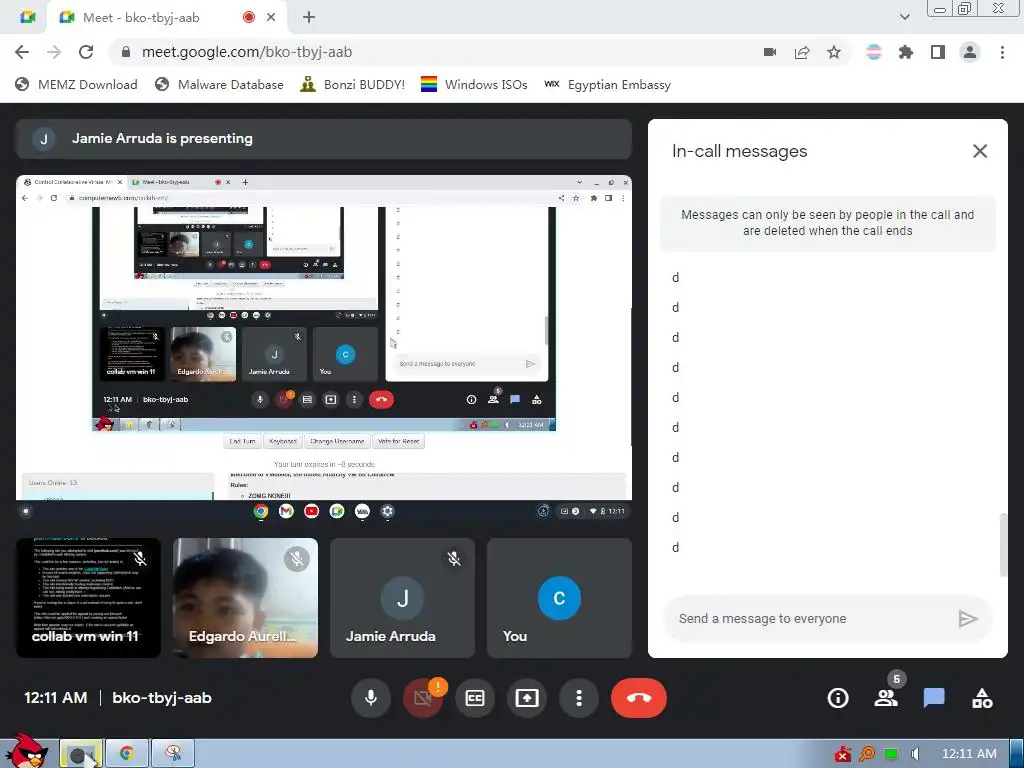Select the Jamie Arruda participant tile

tap(402, 598)
